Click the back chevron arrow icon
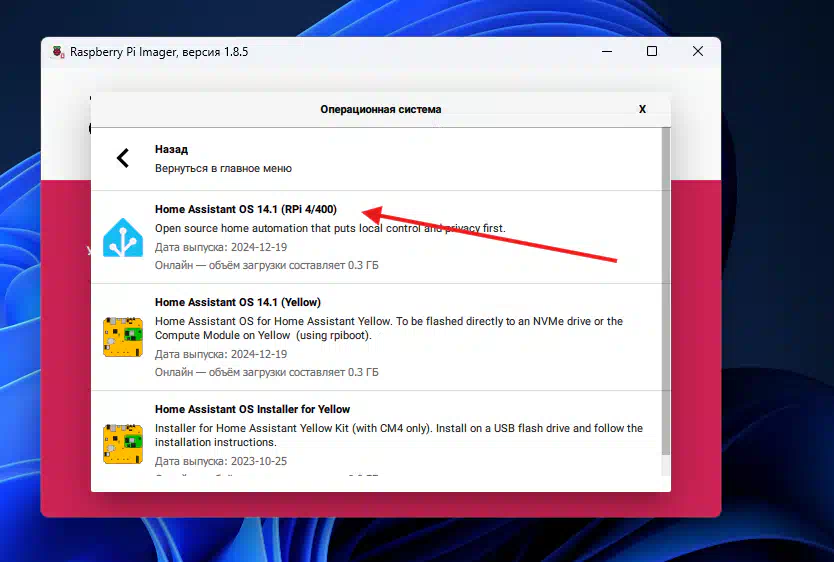 (x=123, y=158)
